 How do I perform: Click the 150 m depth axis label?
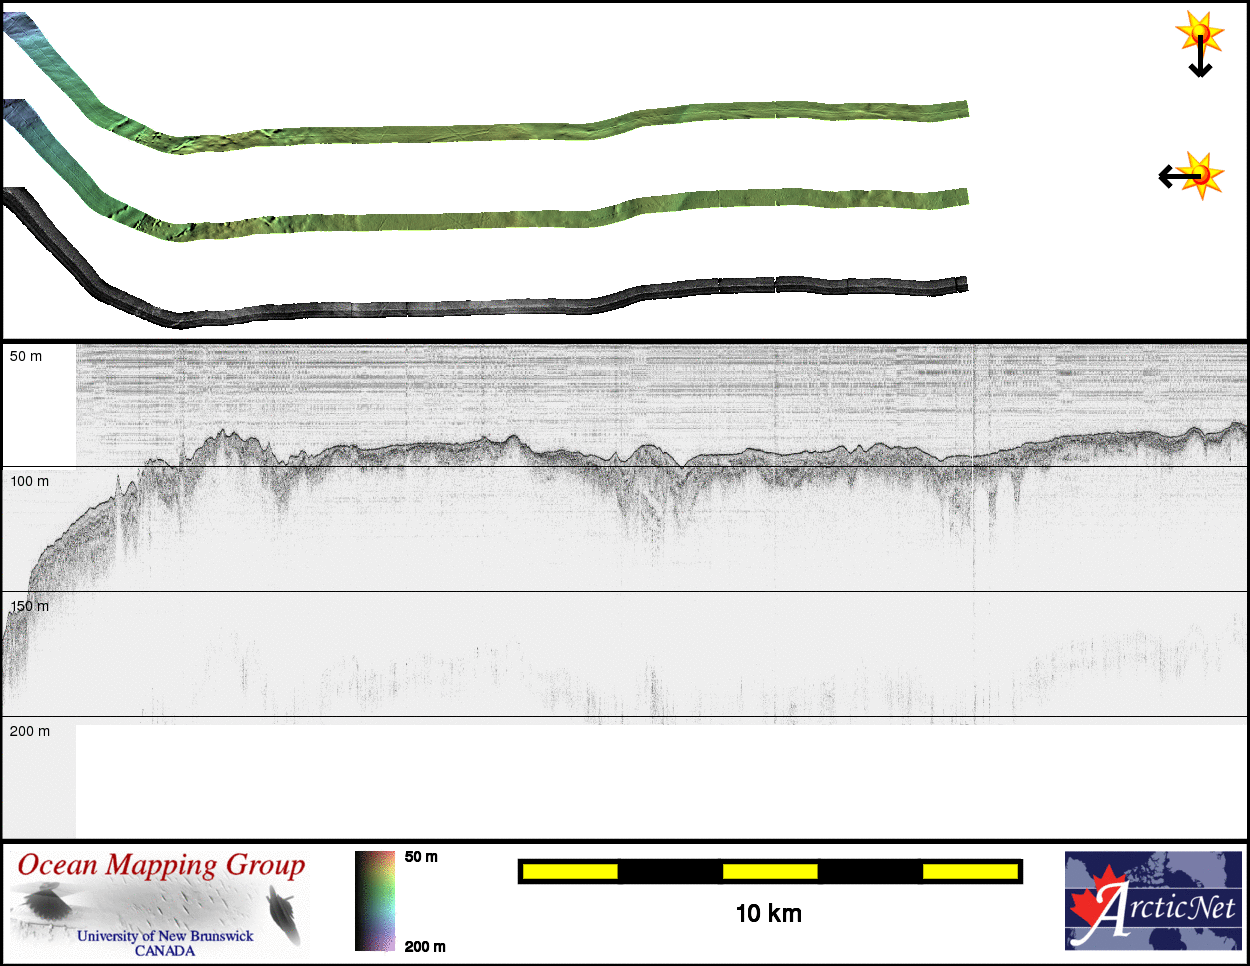click(29, 606)
